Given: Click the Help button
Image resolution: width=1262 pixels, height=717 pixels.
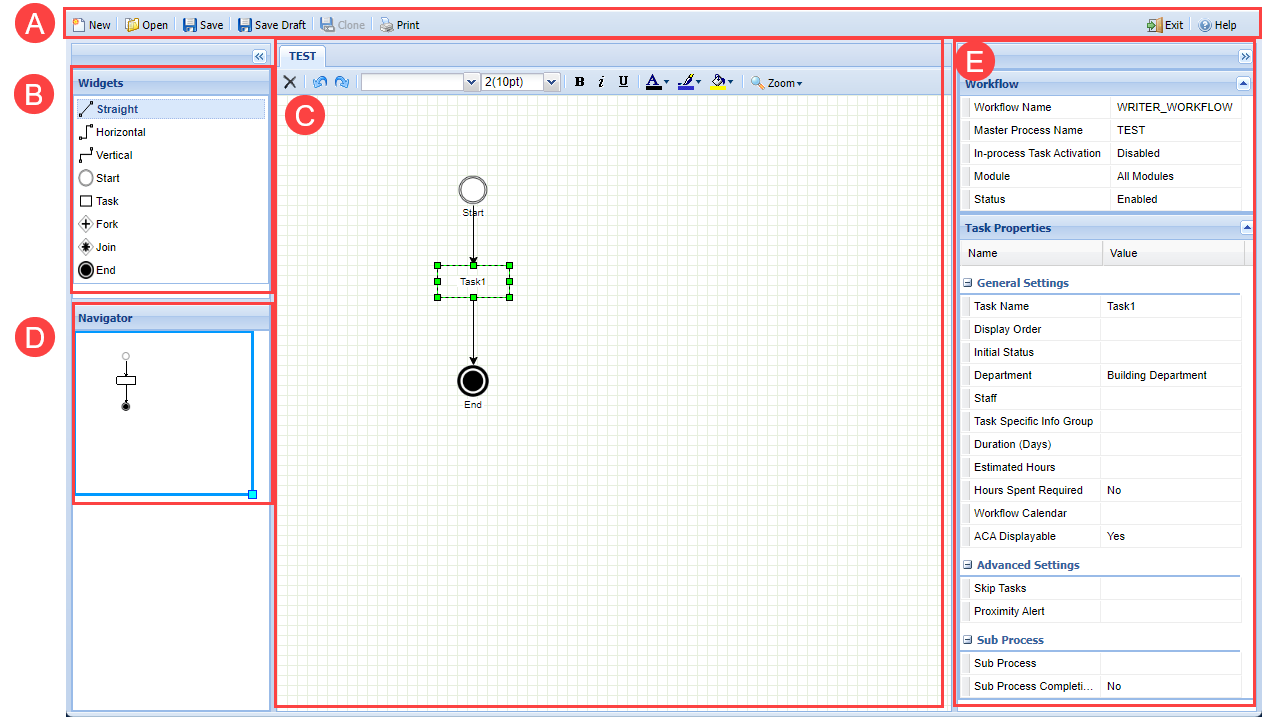Looking at the screenshot, I should pos(1217,25).
